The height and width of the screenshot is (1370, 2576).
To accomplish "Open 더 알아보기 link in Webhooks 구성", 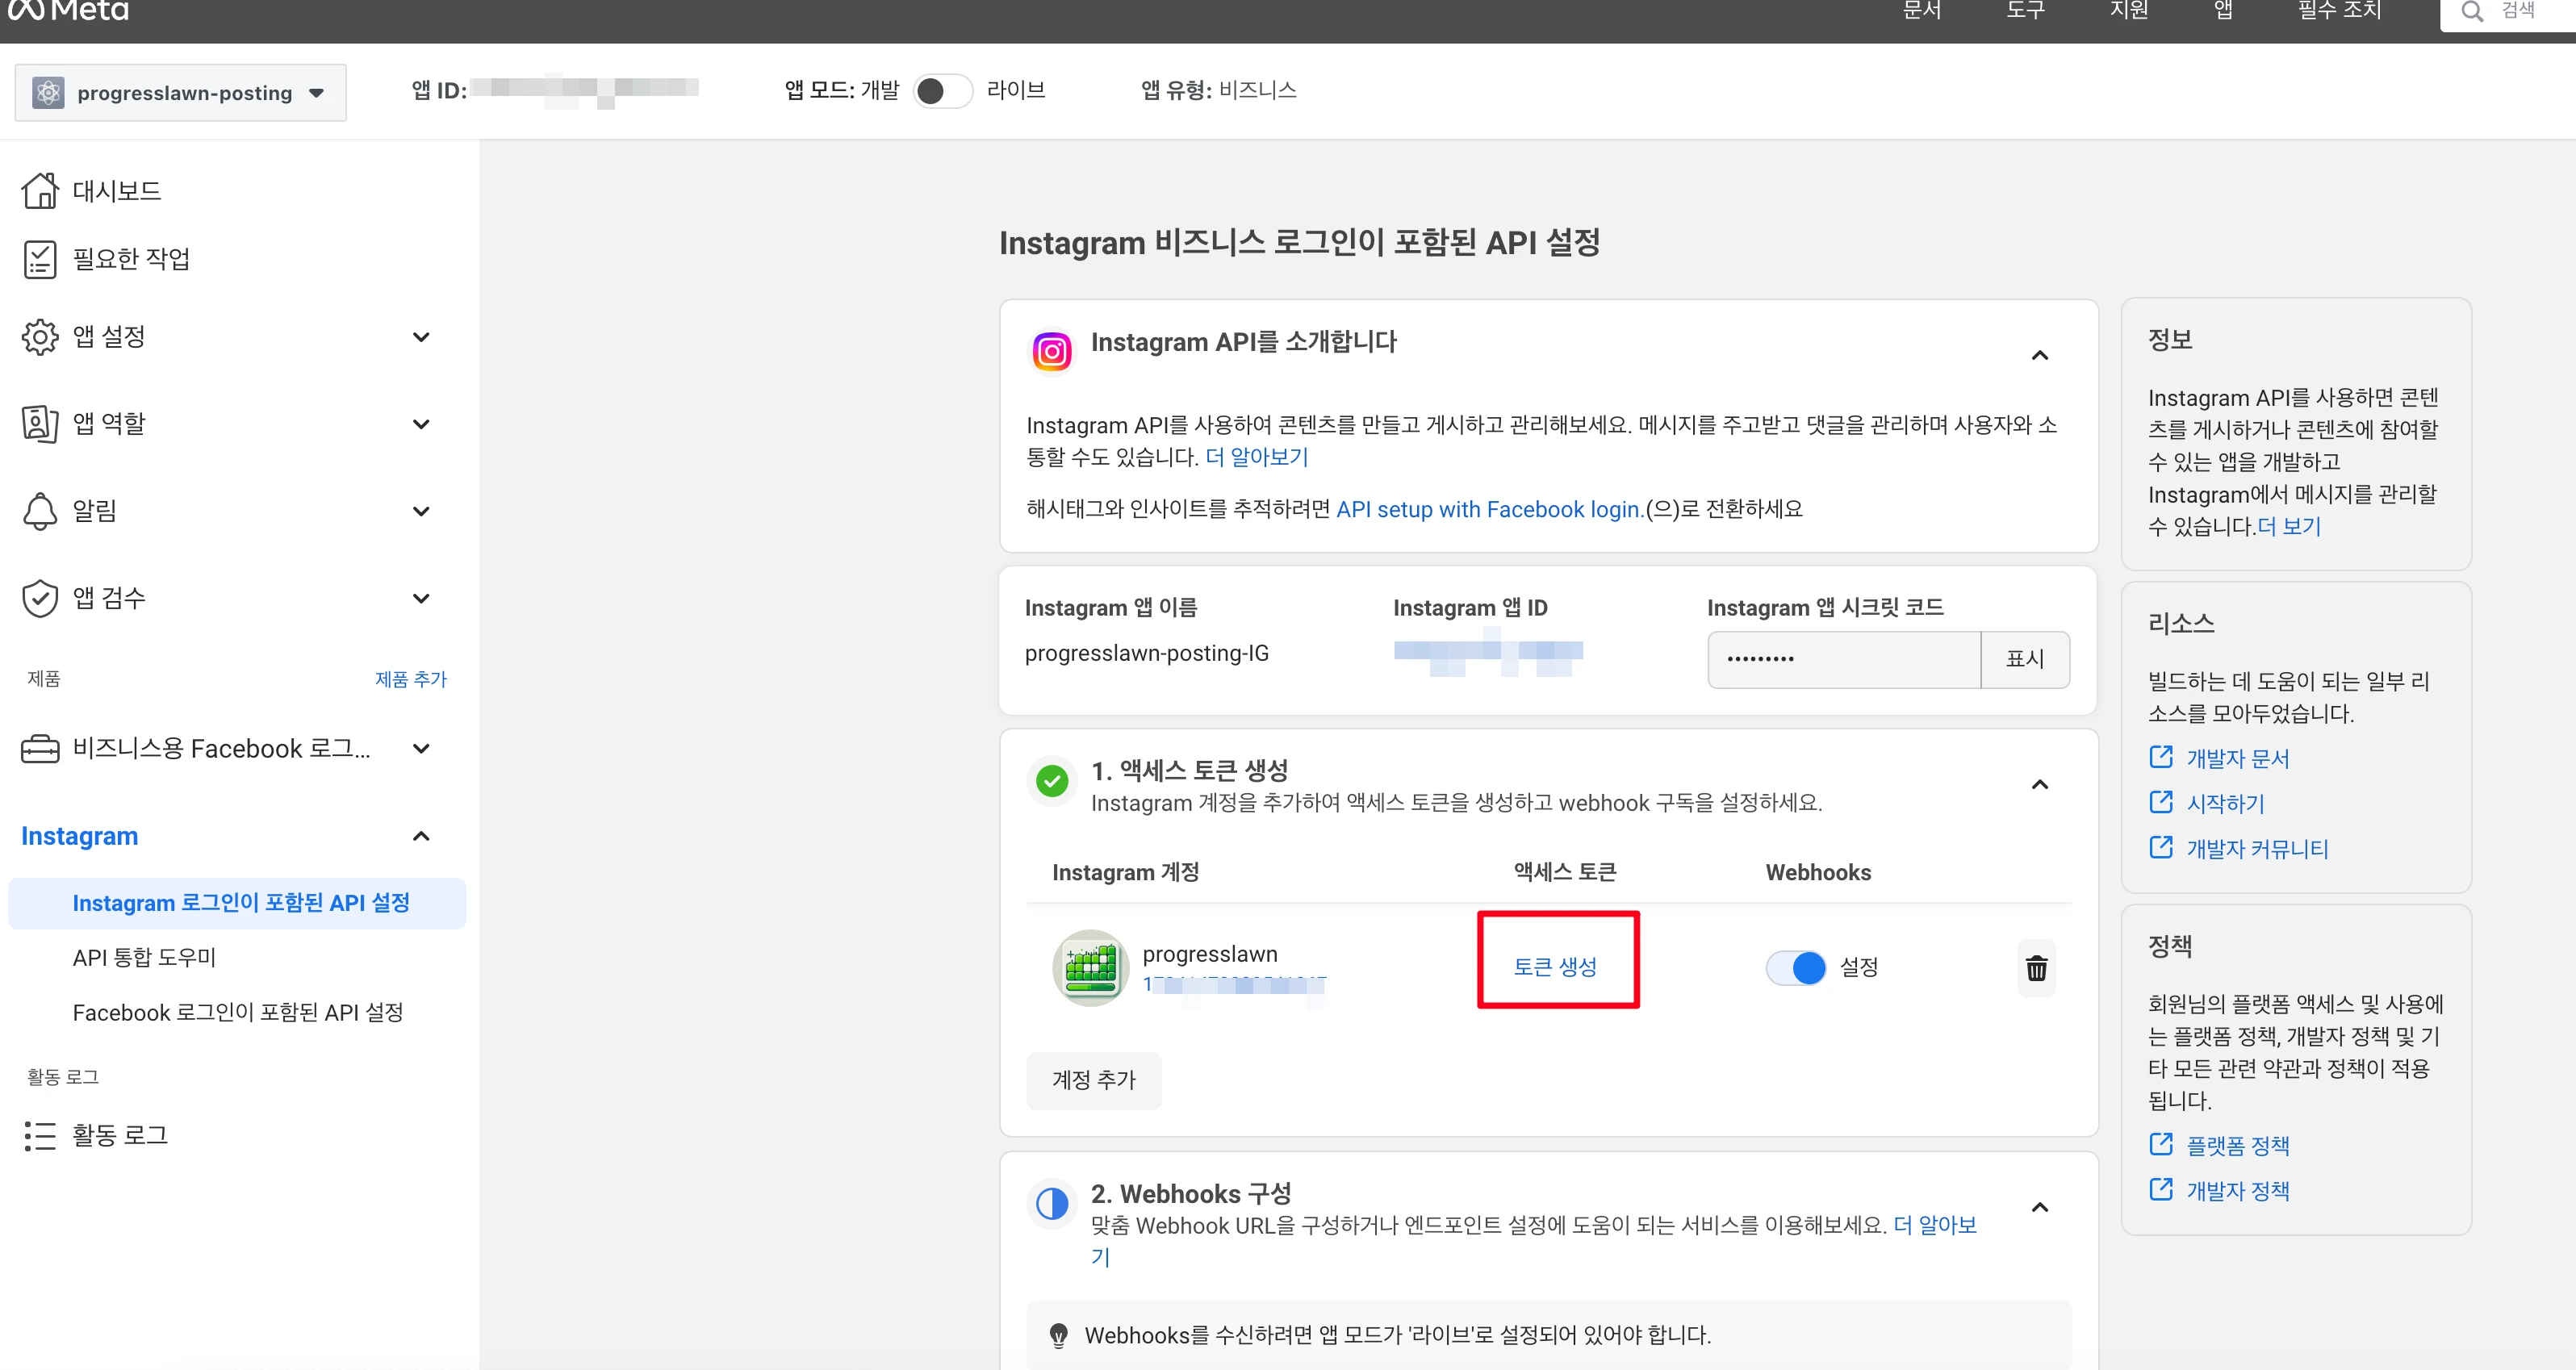I will [1935, 1225].
